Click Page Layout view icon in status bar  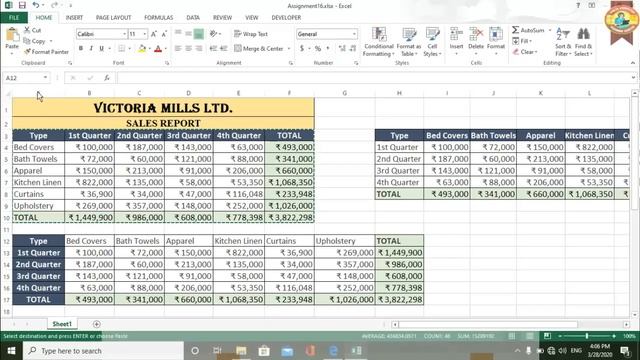click(x=529, y=336)
